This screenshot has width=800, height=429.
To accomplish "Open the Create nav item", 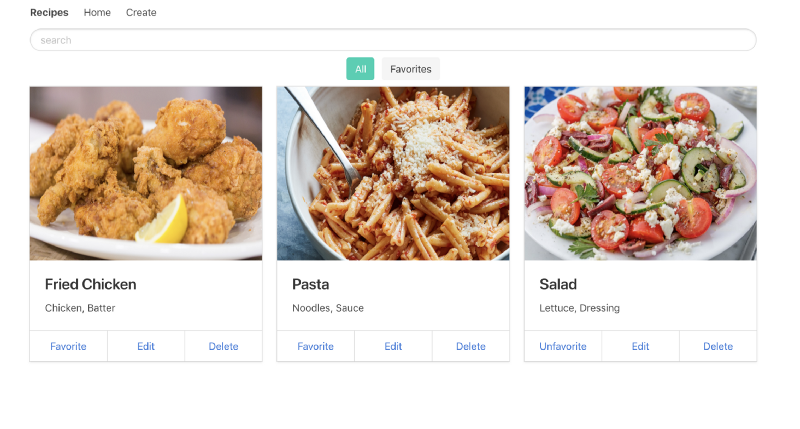I will click(x=141, y=13).
